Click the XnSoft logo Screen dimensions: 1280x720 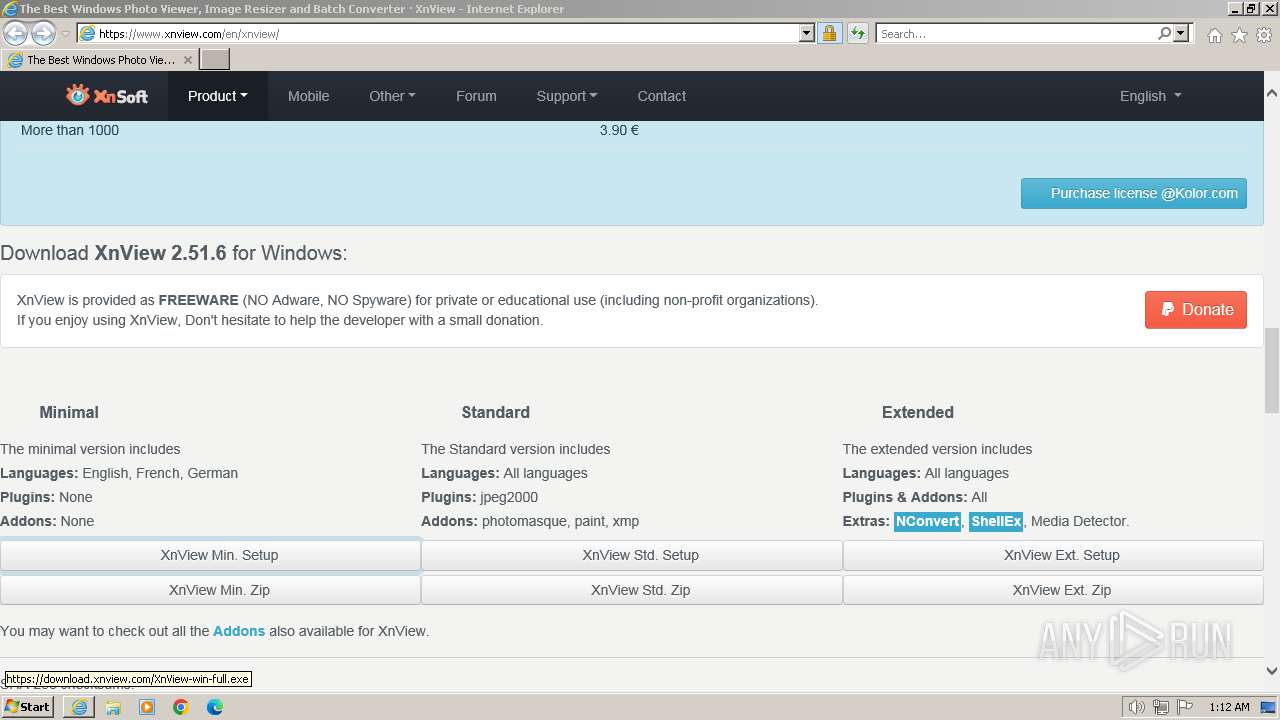coord(107,96)
